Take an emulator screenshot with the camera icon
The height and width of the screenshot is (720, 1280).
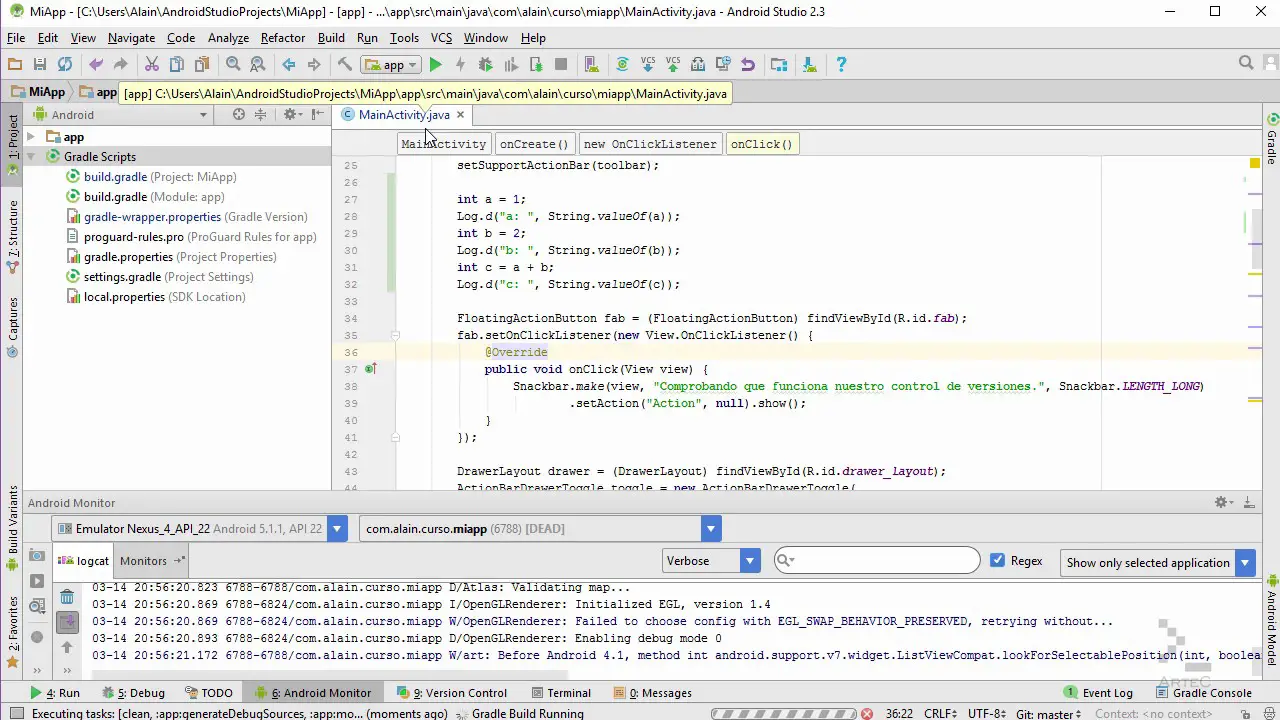(x=37, y=557)
